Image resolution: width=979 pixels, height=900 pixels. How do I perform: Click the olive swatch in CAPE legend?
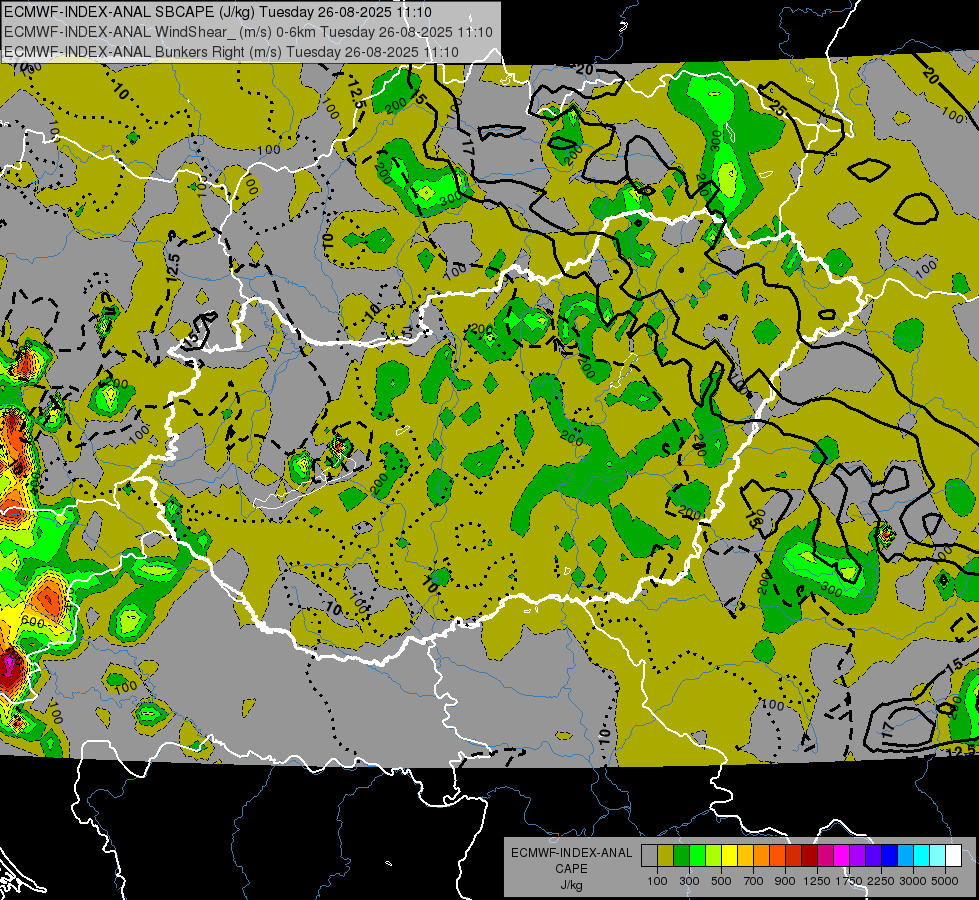[666, 855]
